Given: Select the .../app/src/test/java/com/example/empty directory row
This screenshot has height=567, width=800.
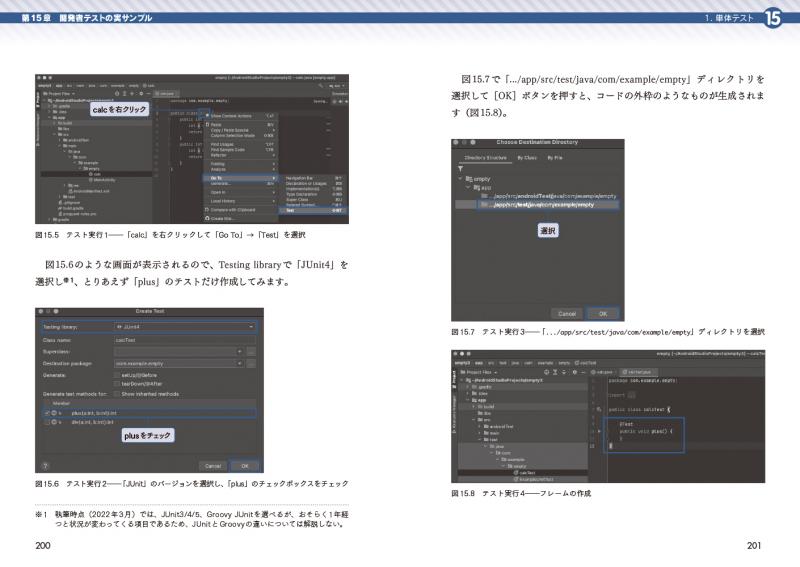Looking at the screenshot, I should click(x=537, y=205).
